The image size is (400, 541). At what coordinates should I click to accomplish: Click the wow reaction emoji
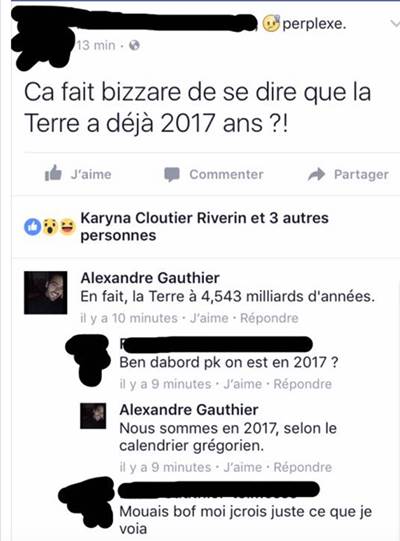[50, 227]
